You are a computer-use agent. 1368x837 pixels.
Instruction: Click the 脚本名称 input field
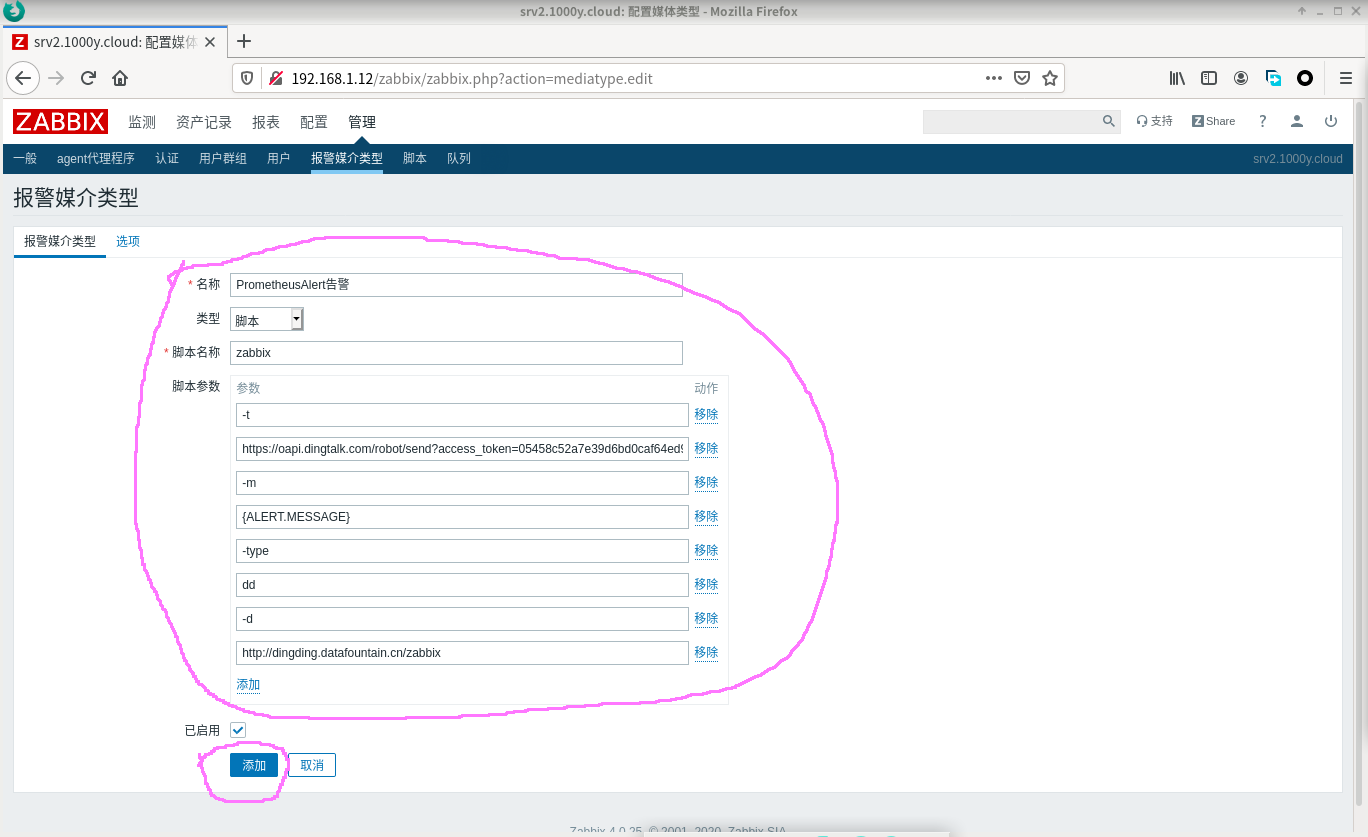tap(456, 353)
